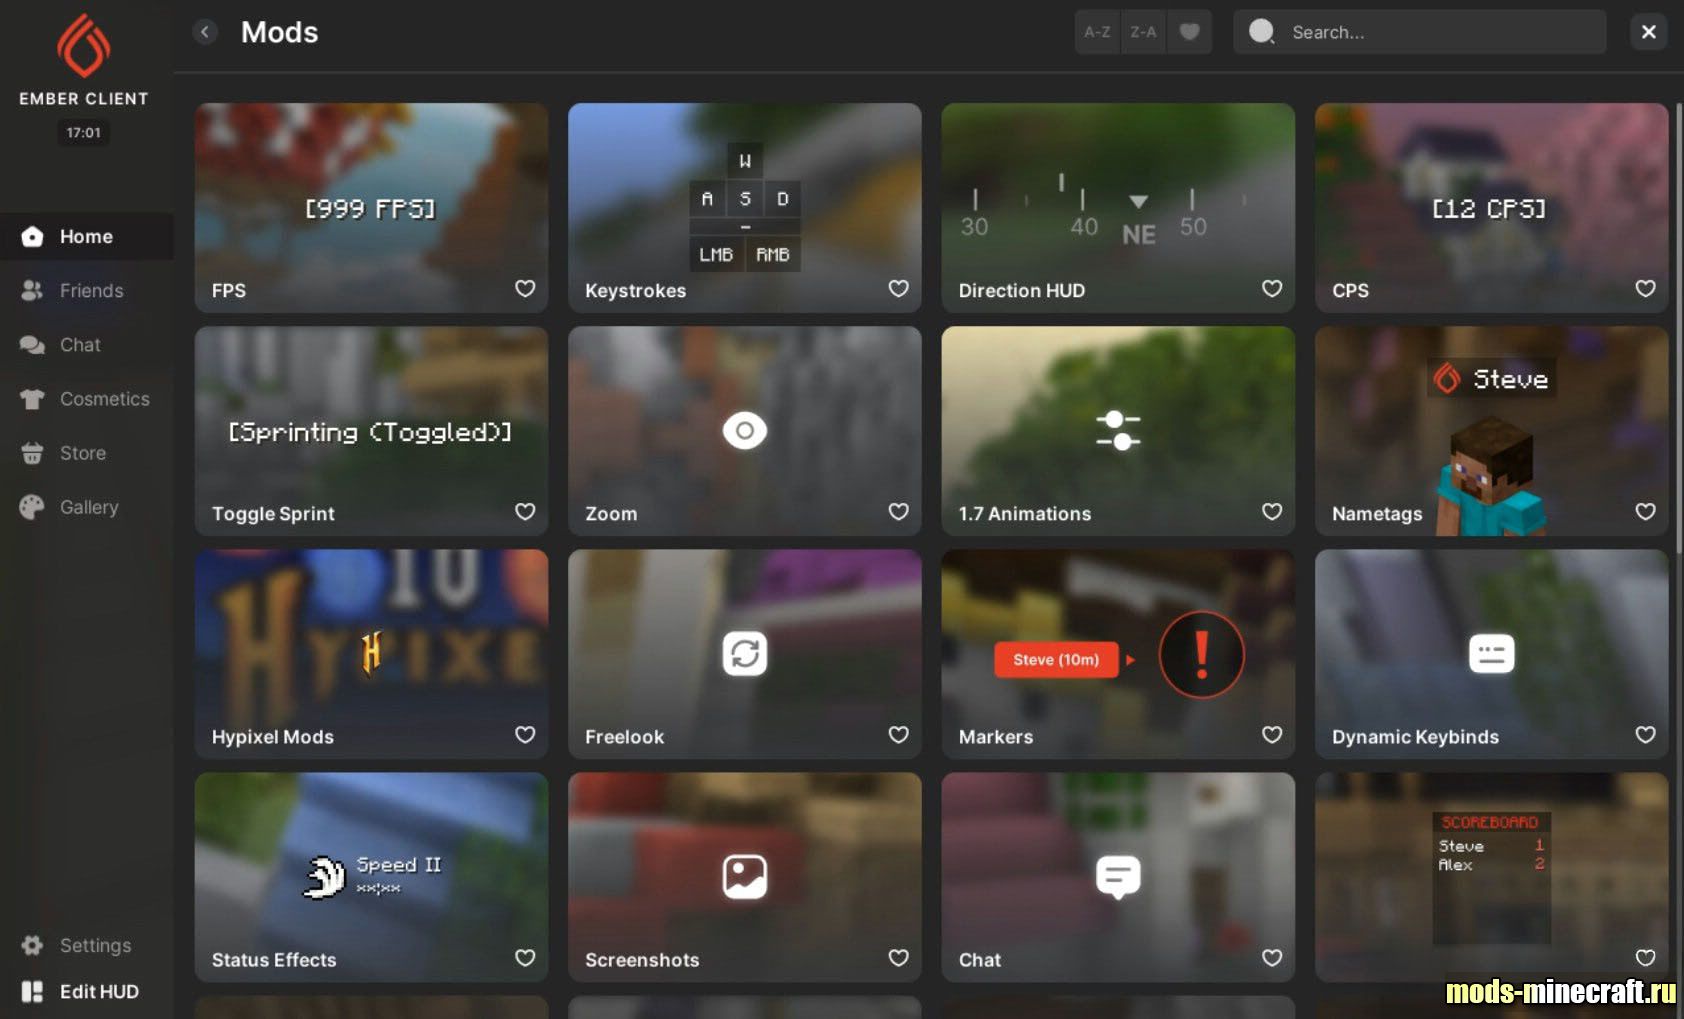Sort mods Z-A
Viewport: 1684px width, 1019px height.
click(1143, 32)
